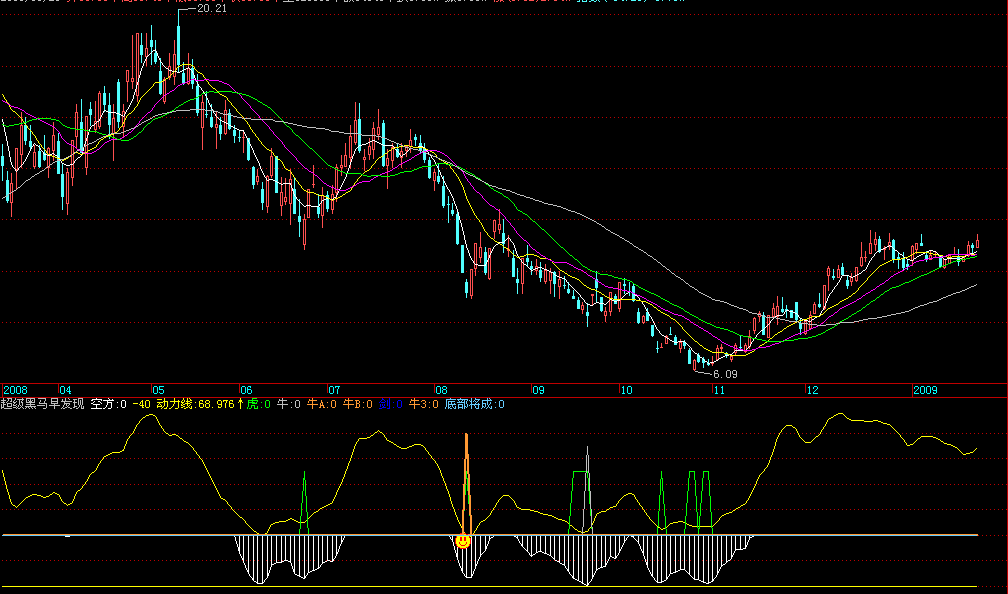
Task: Select month 12 on the time axis
Action: tap(811, 389)
